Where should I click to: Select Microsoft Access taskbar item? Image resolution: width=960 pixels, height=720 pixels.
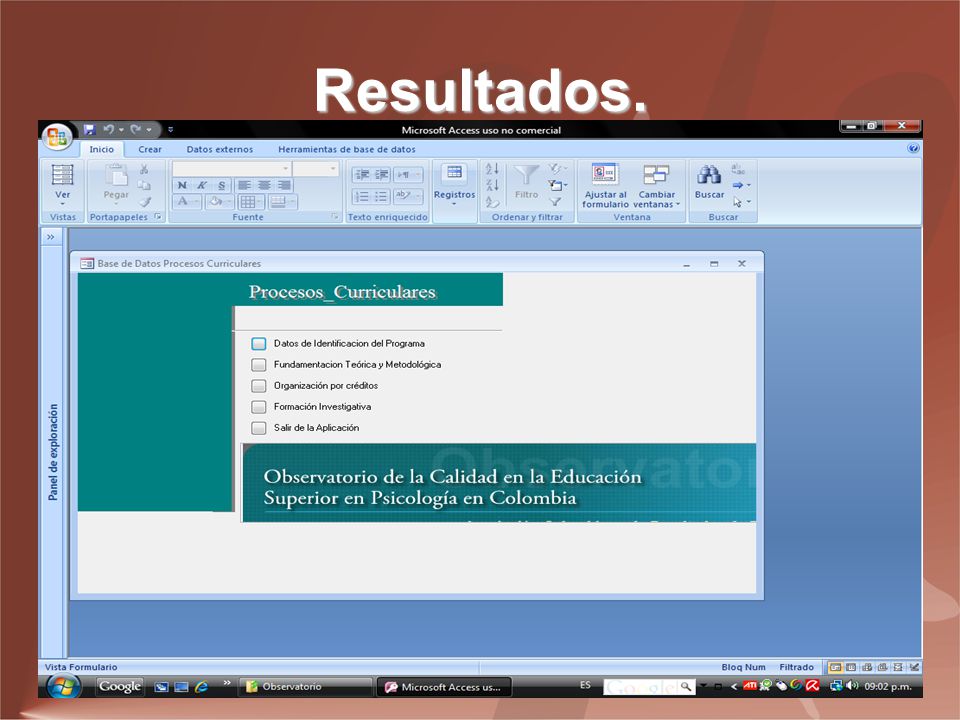coord(443,687)
